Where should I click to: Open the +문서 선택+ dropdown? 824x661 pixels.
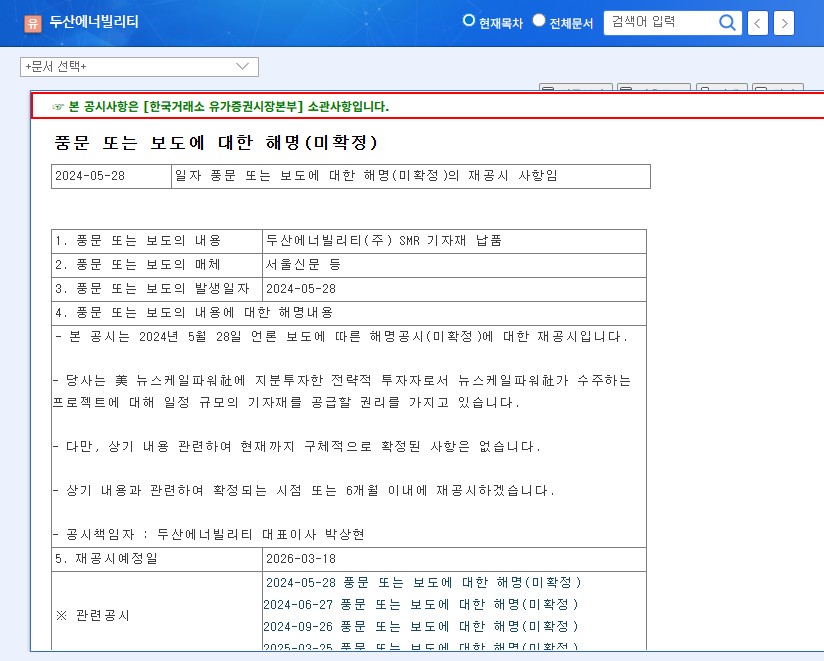click(139, 67)
